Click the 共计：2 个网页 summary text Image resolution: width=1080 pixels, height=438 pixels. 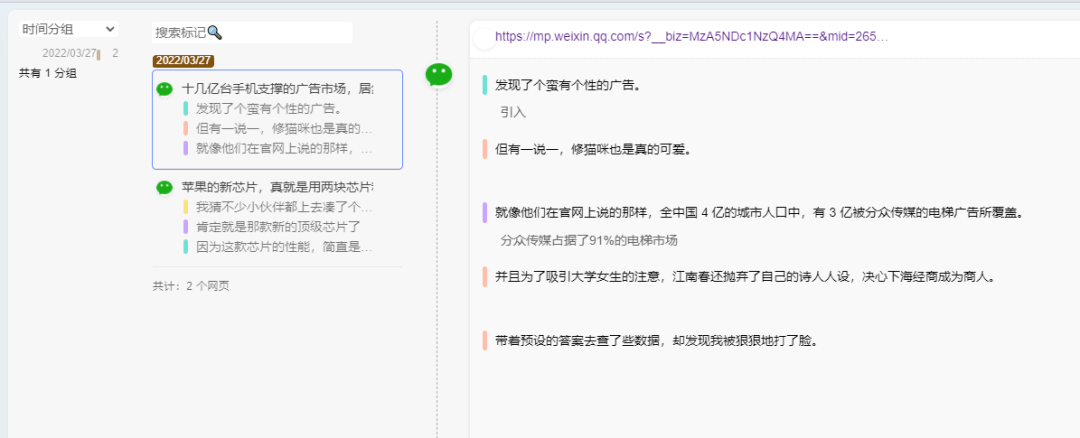191,286
